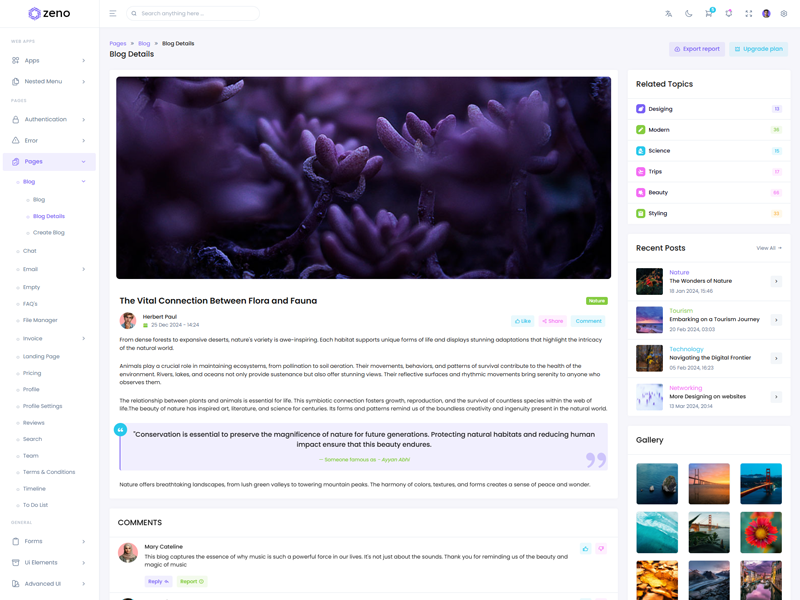Open the settings gear icon in header
This screenshot has width=800, height=600.
(x=784, y=14)
